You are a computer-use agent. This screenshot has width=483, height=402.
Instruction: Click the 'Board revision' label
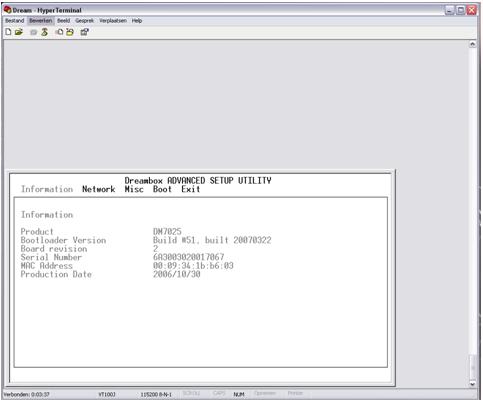(x=54, y=249)
